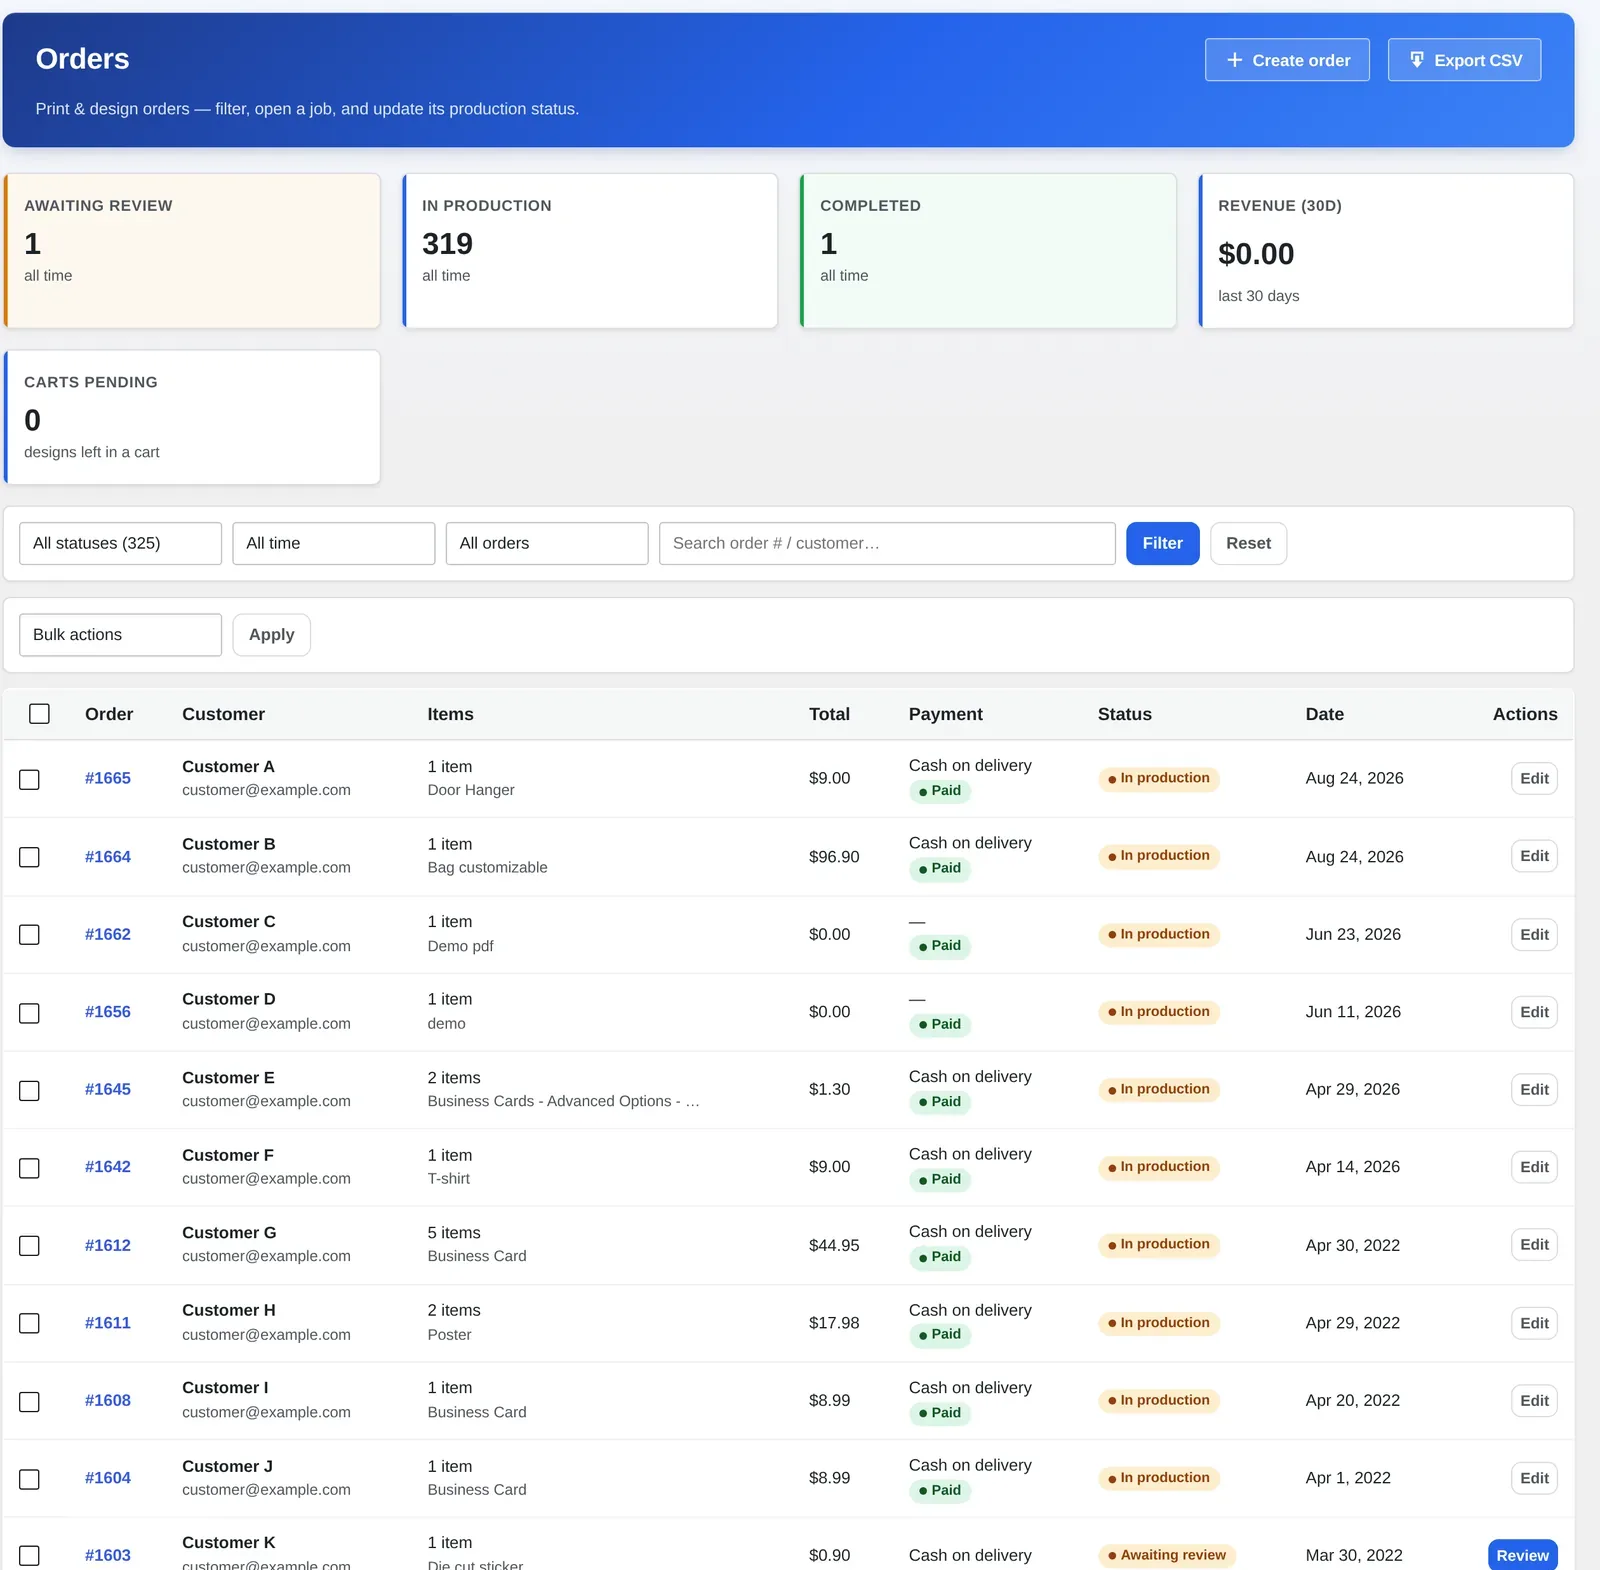
Task: Click the Date column header
Action: click(x=1324, y=714)
